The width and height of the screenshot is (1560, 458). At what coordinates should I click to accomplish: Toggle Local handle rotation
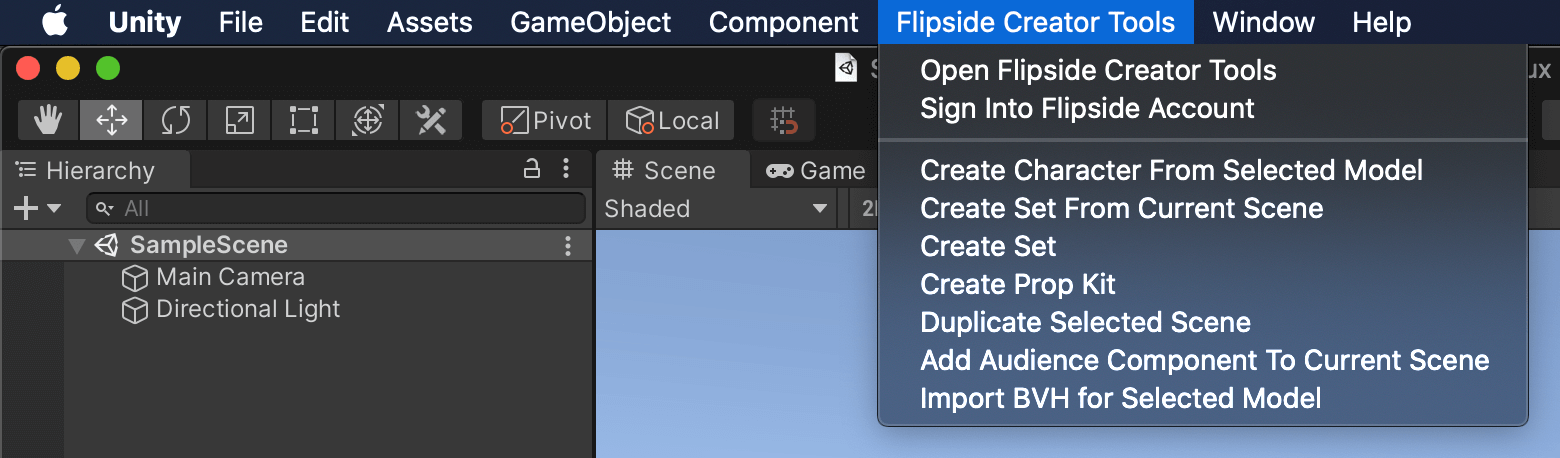pos(671,121)
